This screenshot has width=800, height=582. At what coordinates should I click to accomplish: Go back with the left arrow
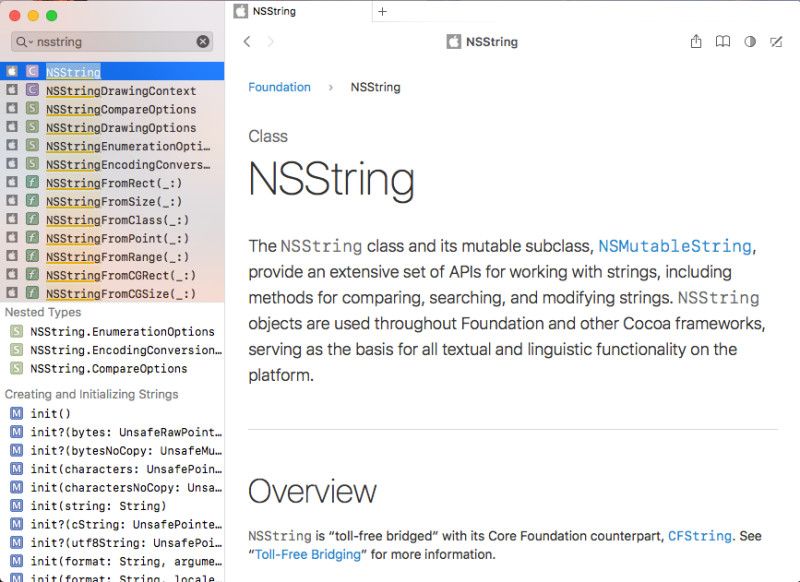tap(247, 42)
